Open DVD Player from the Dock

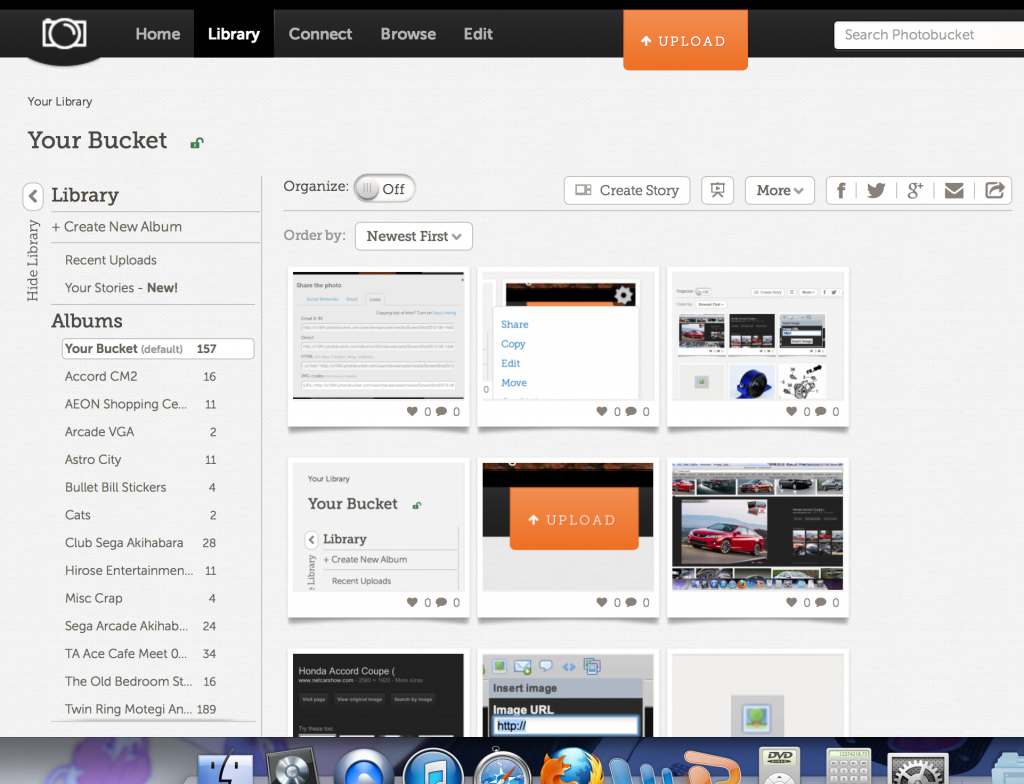780,766
